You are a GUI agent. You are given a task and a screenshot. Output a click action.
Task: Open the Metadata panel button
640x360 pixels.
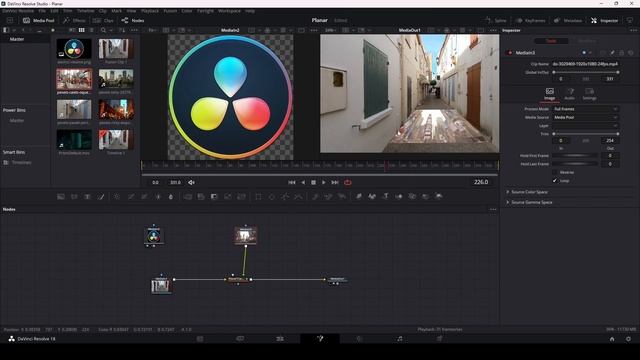(x=568, y=20)
